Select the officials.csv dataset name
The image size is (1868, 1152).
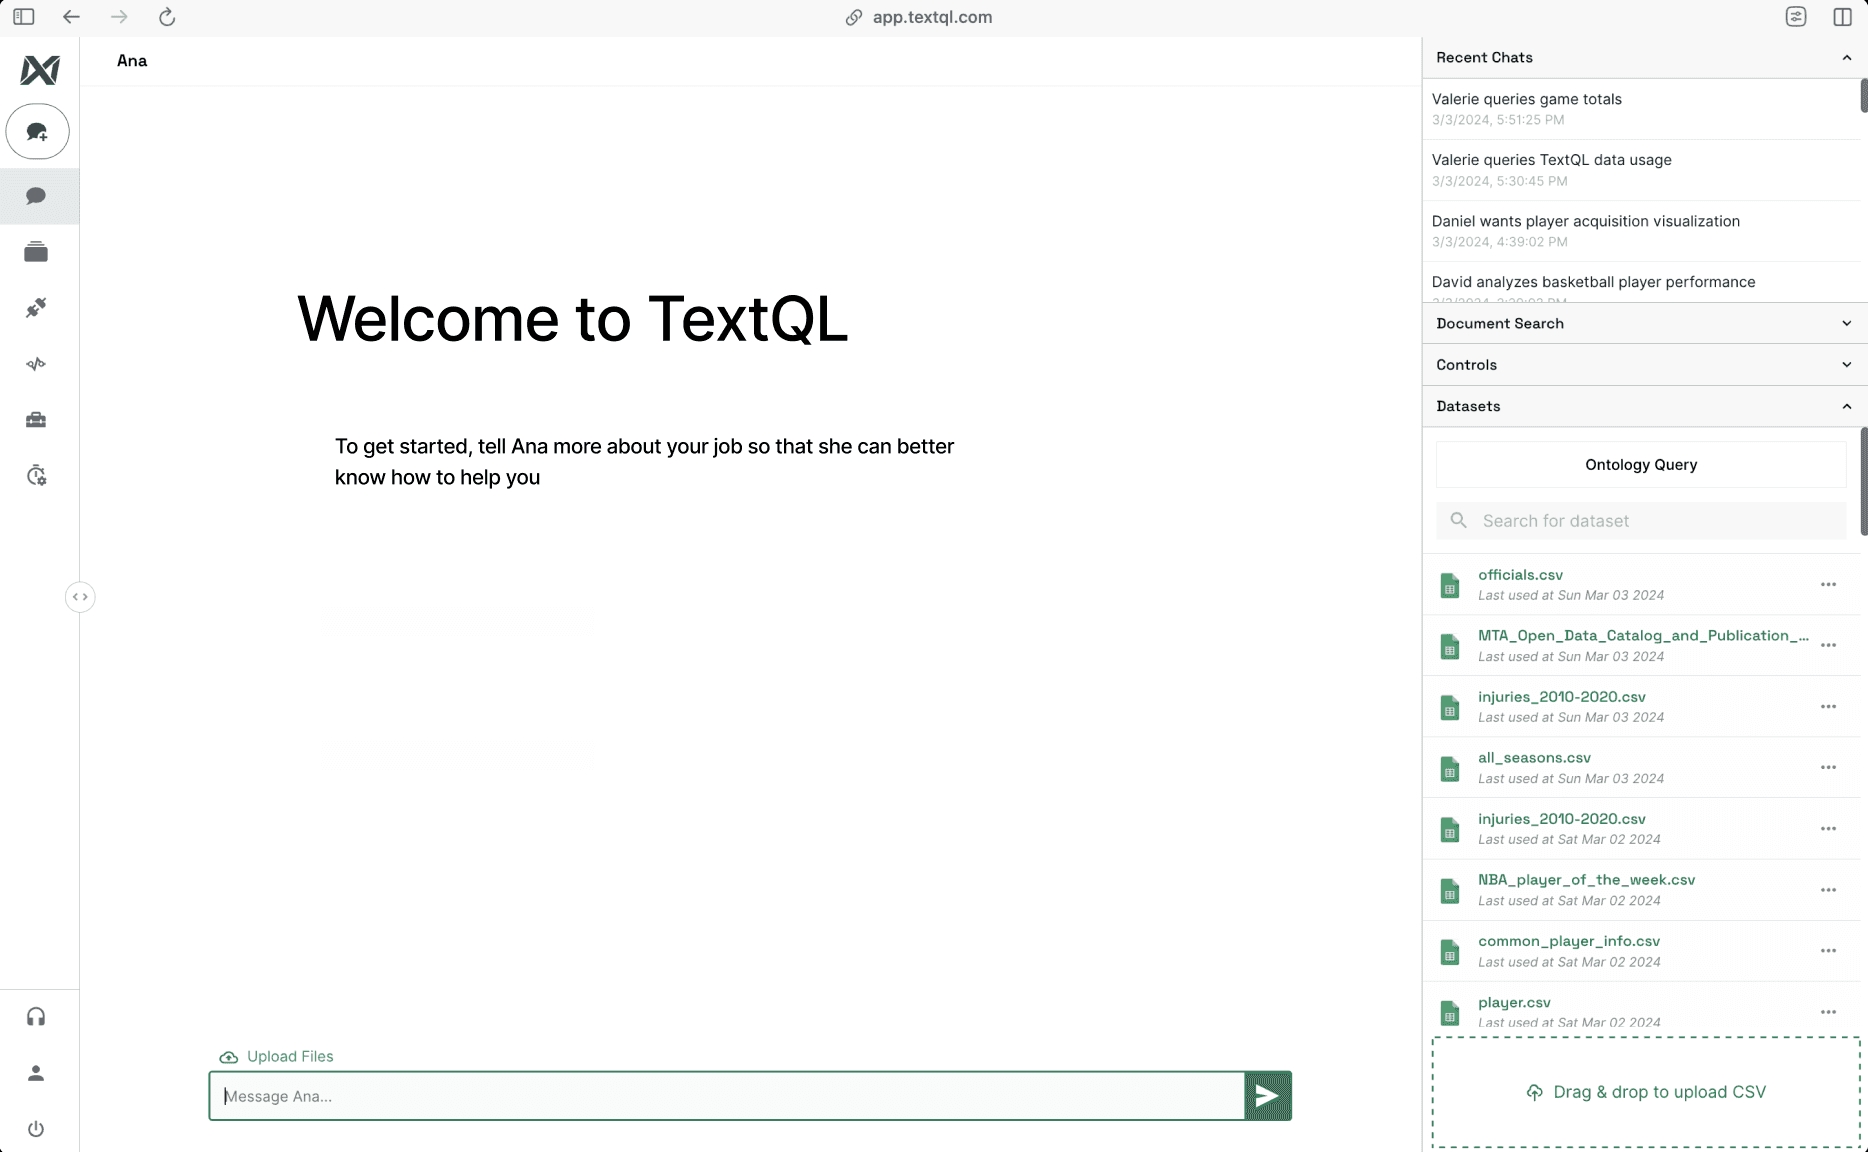[1520, 575]
